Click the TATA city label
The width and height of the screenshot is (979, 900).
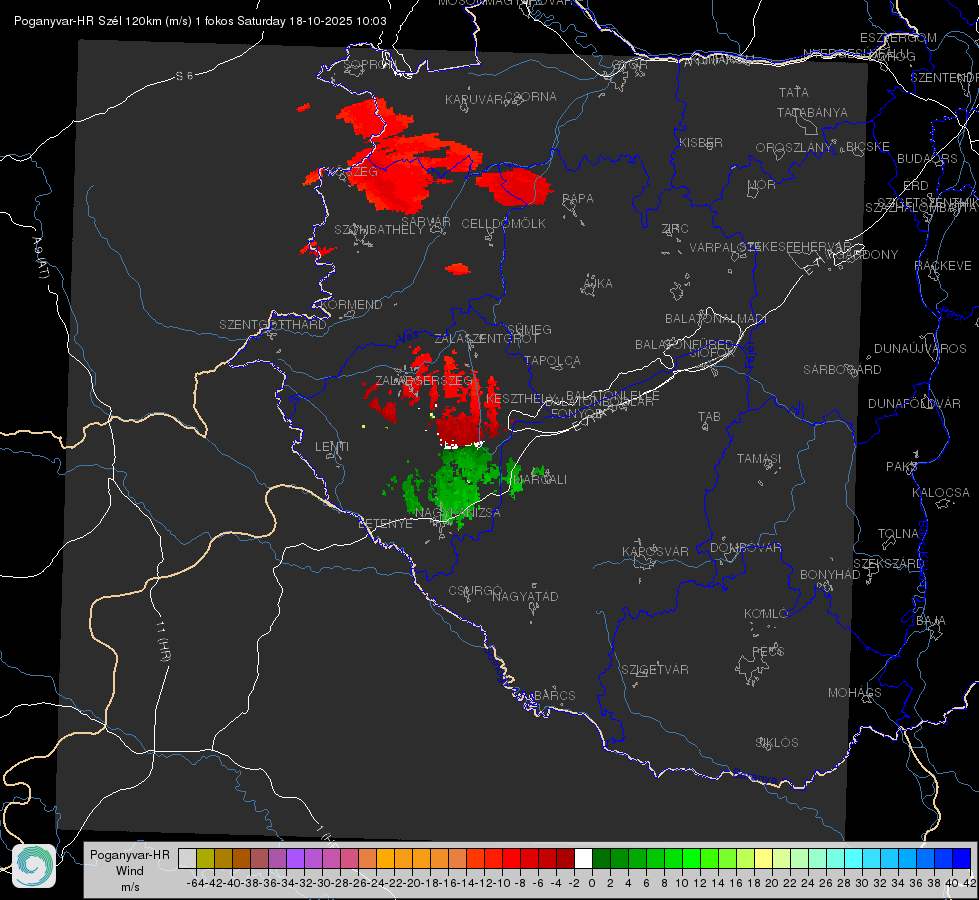794,92
